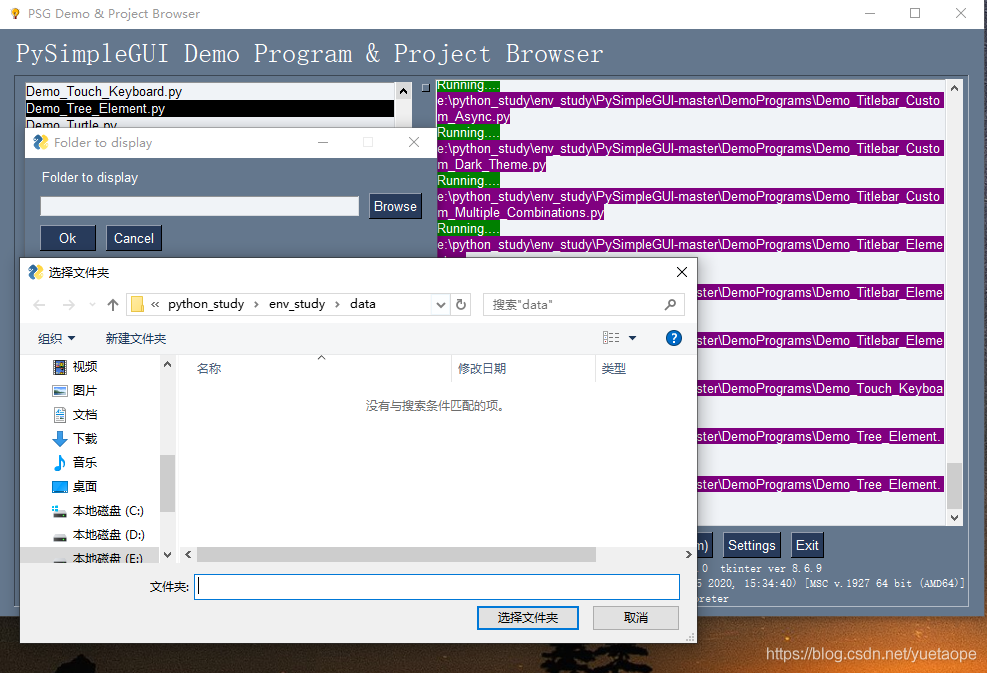Click the env_study breadcrumb
The image size is (987, 673).
(297, 304)
